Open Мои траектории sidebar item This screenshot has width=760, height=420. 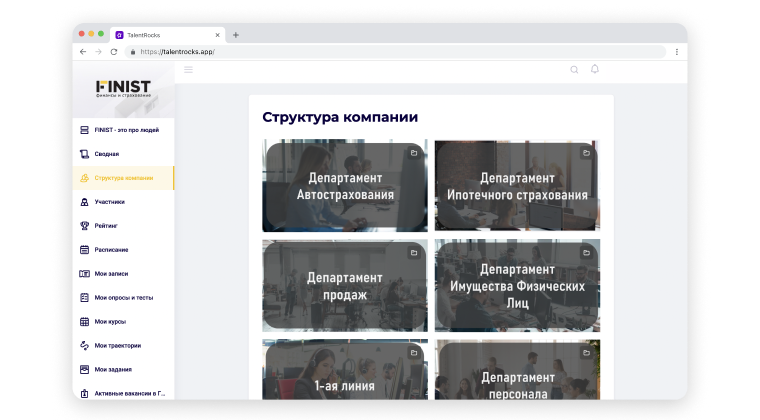(117, 346)
